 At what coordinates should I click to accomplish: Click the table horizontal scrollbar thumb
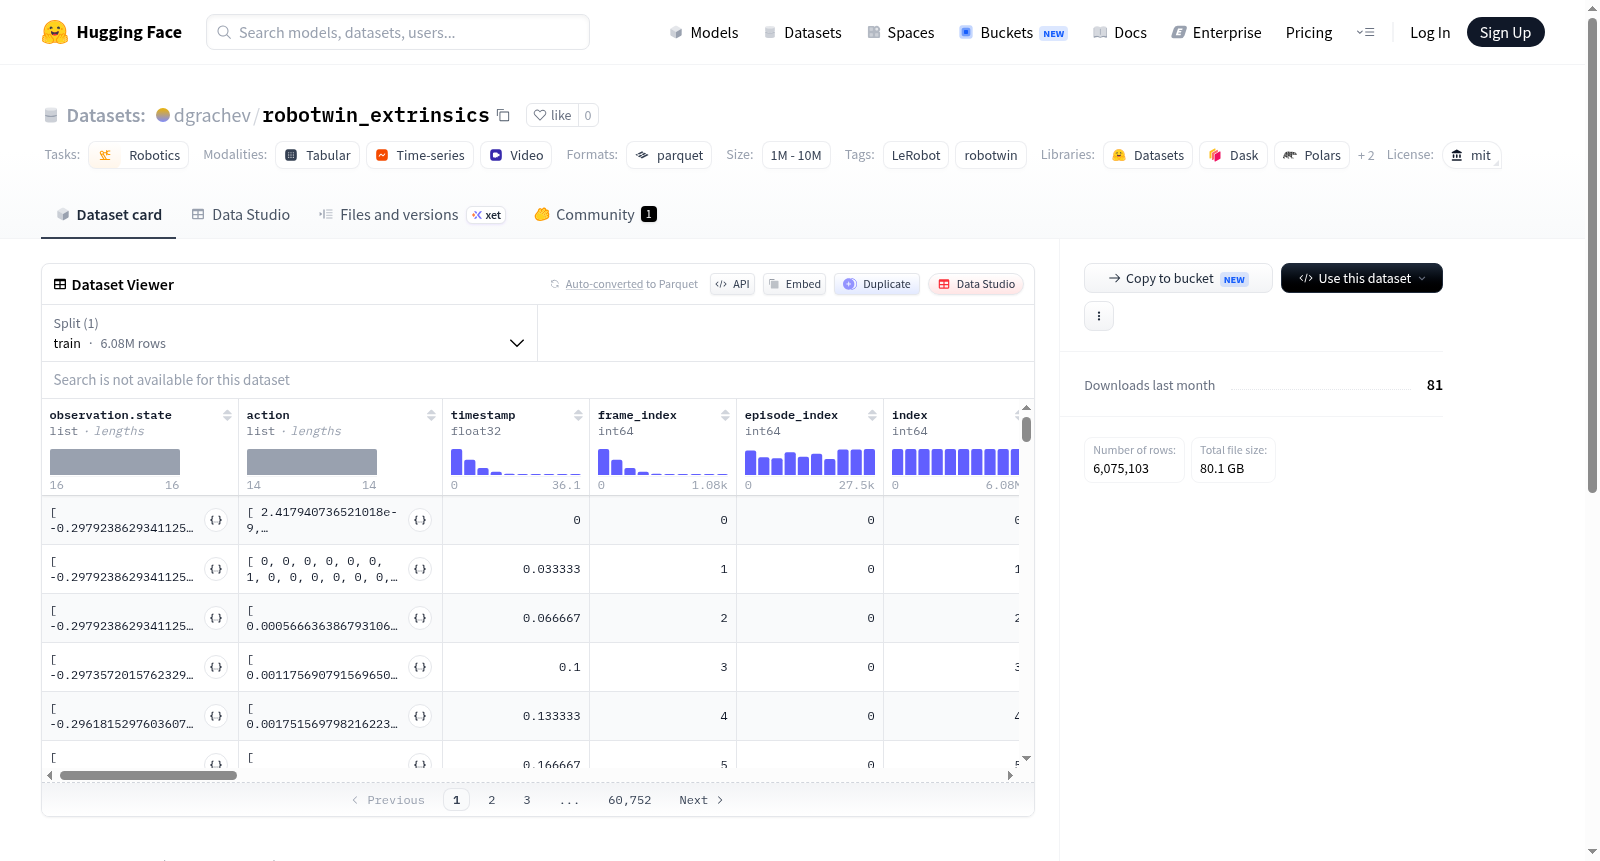(148, 775)
